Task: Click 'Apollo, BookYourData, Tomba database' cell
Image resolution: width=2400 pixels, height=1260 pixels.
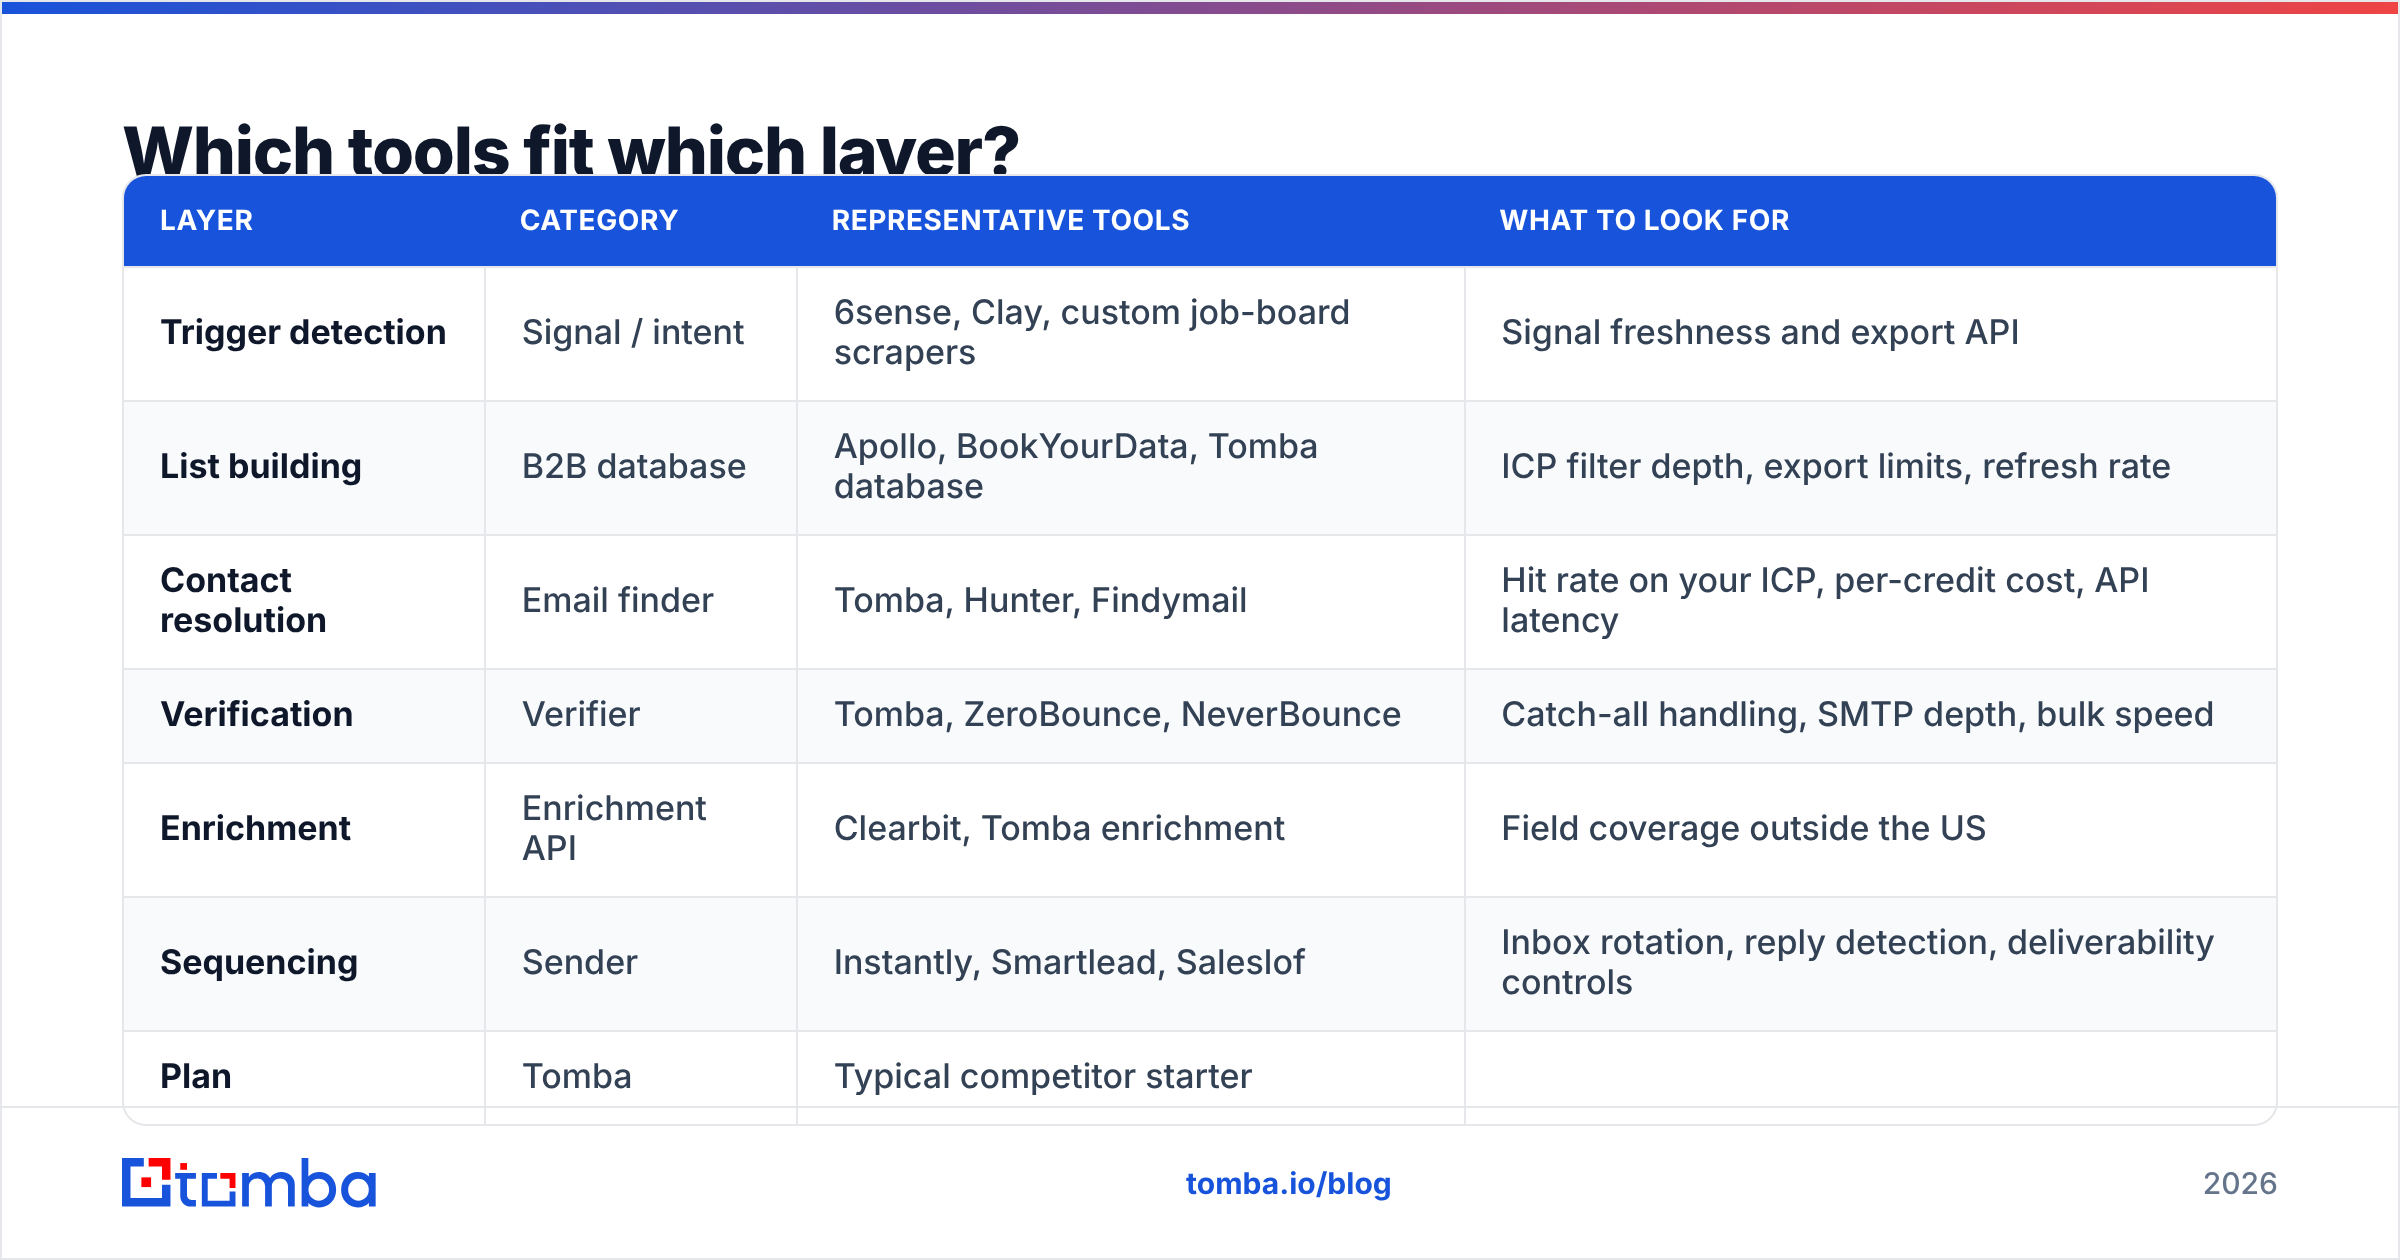Action: 1131,467
